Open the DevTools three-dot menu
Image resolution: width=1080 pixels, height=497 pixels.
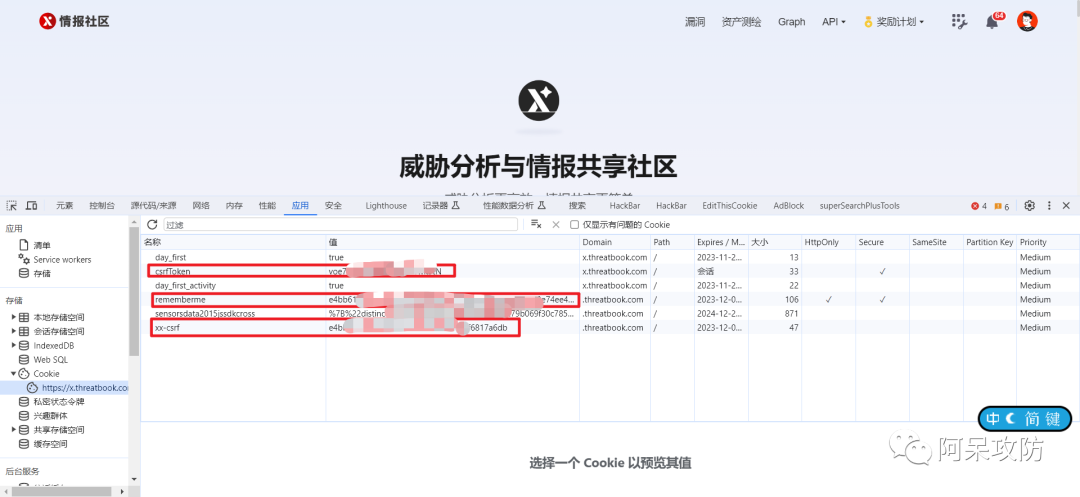[1048, 206]
